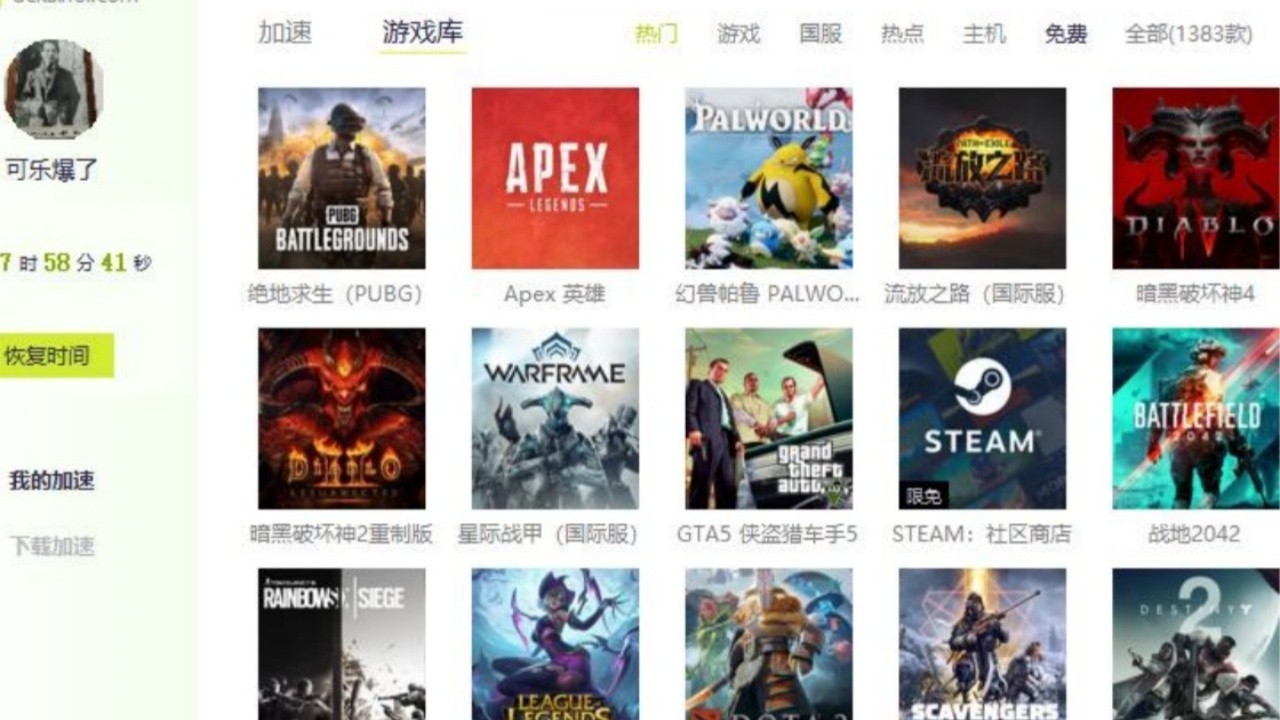Image resolution: width=1280 pixels, height=720 pixels.
Task: Switch to the 加速 tab
Action: coord(285,32)
